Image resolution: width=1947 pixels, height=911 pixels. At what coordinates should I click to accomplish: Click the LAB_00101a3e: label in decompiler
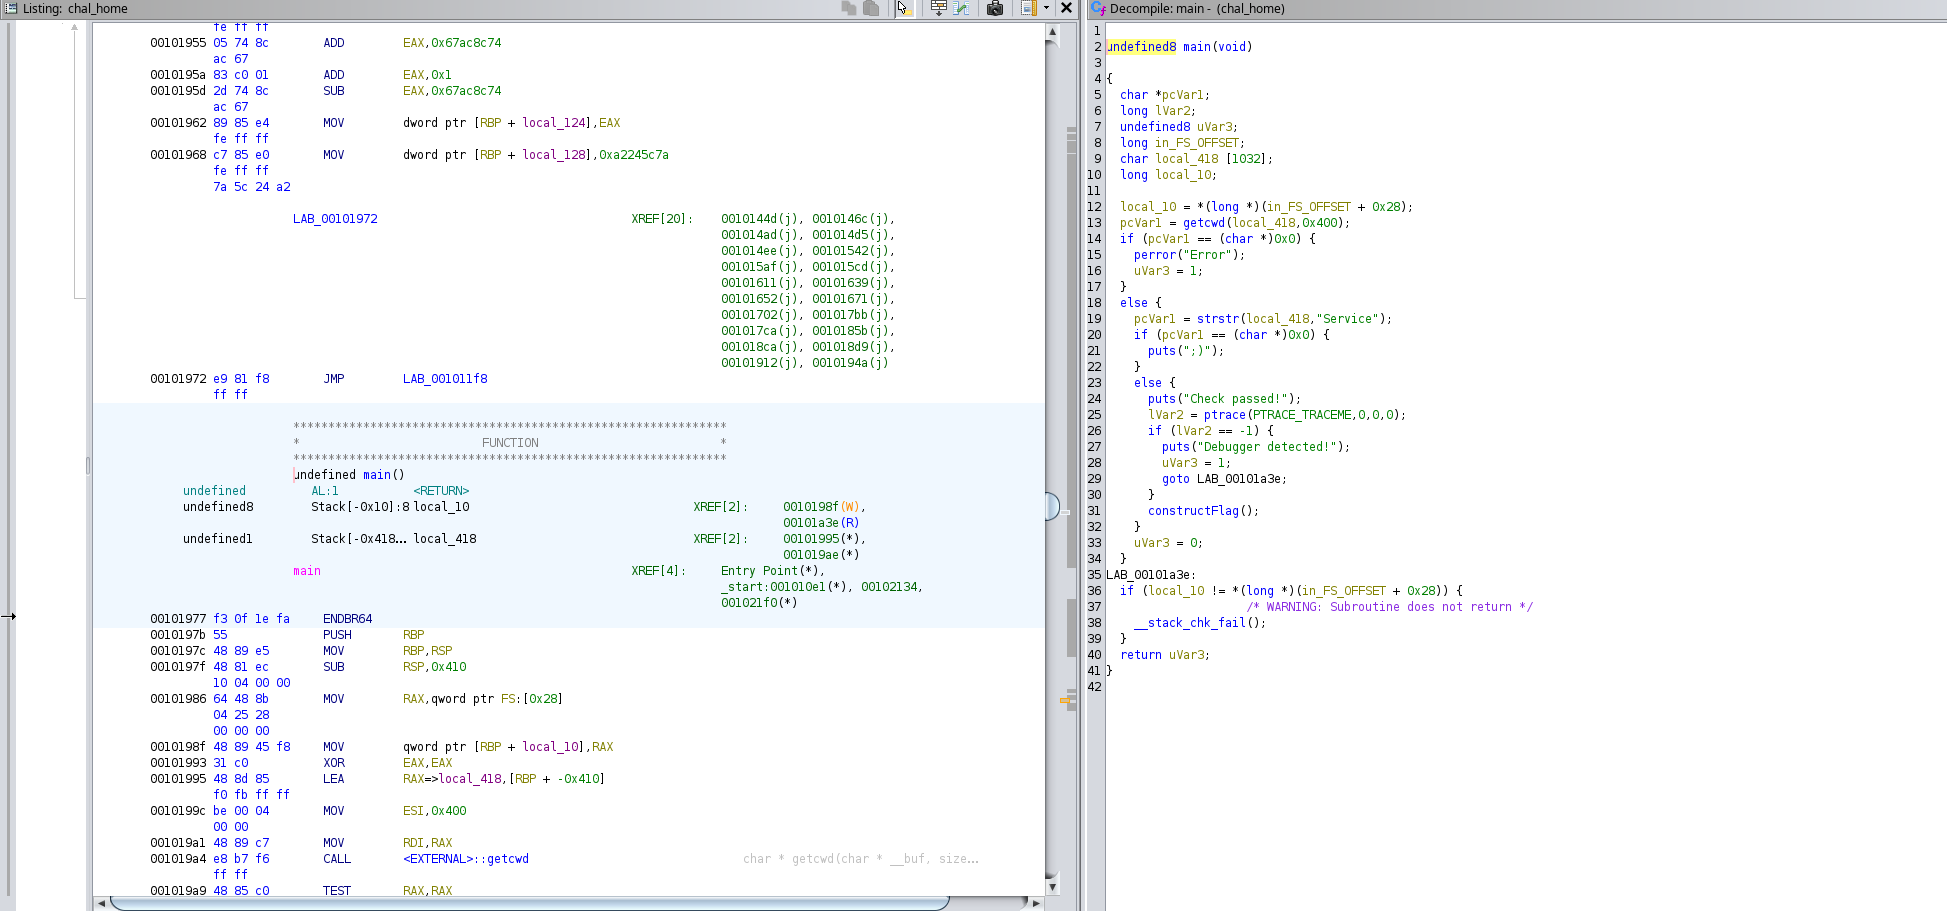(1151, 575)
